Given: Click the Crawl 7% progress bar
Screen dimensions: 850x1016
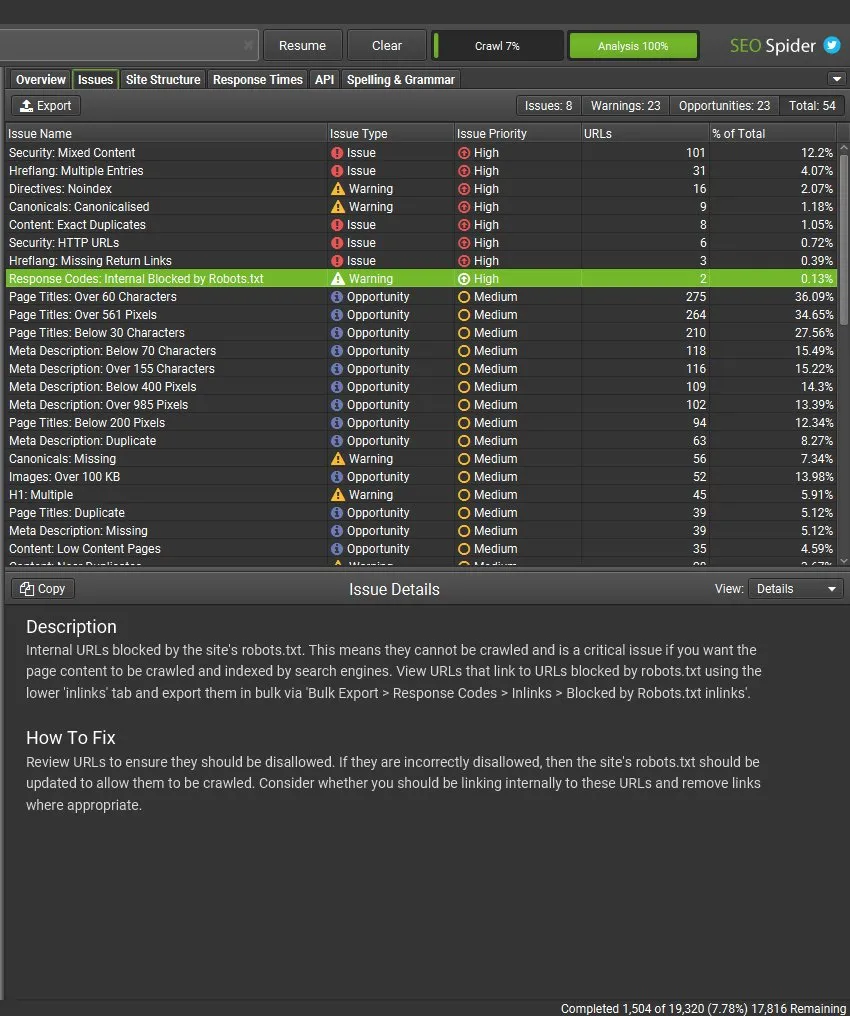Looking at the screenshot, I should click(498, 45).
